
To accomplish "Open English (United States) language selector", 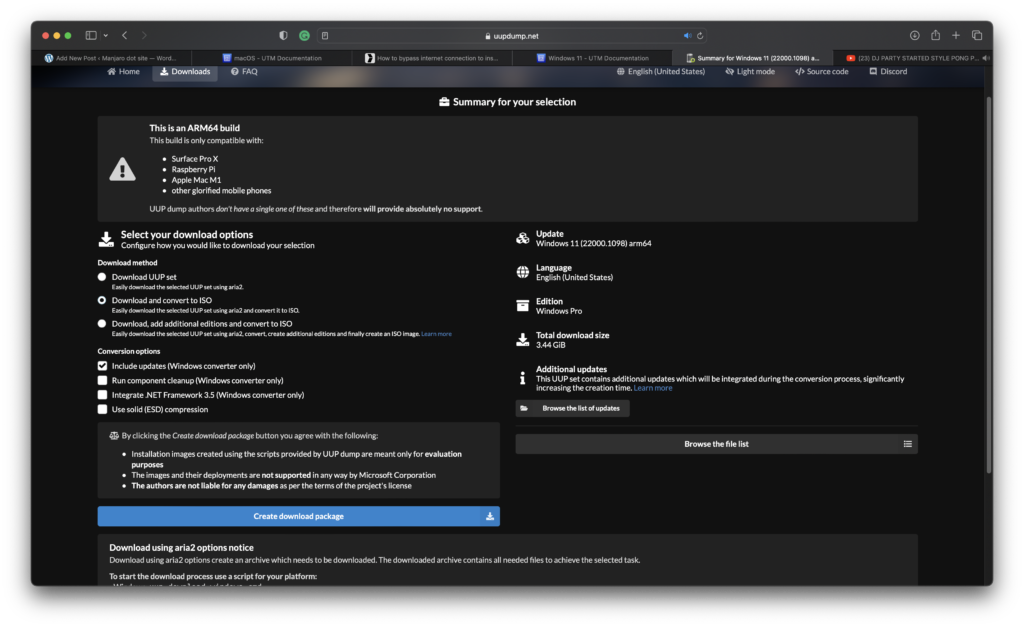I will click(x=661, y=71).
